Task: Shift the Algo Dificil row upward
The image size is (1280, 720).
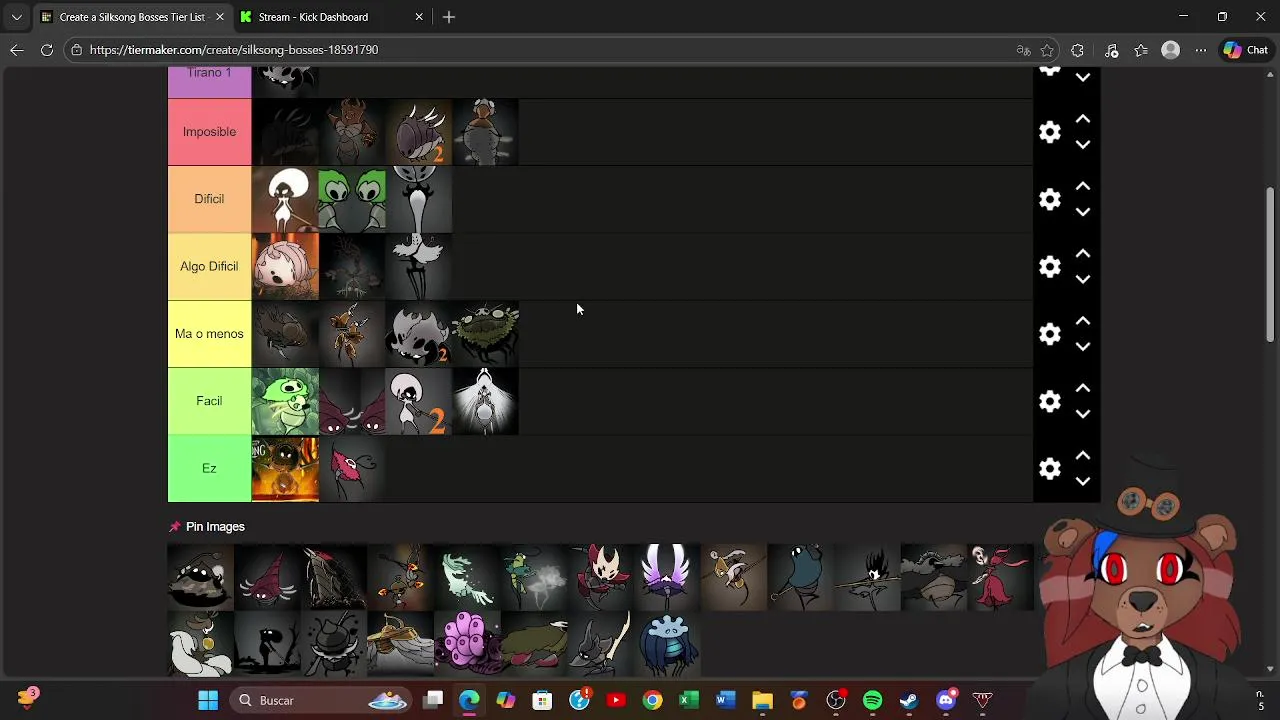Action: (x=1082, y=254)
